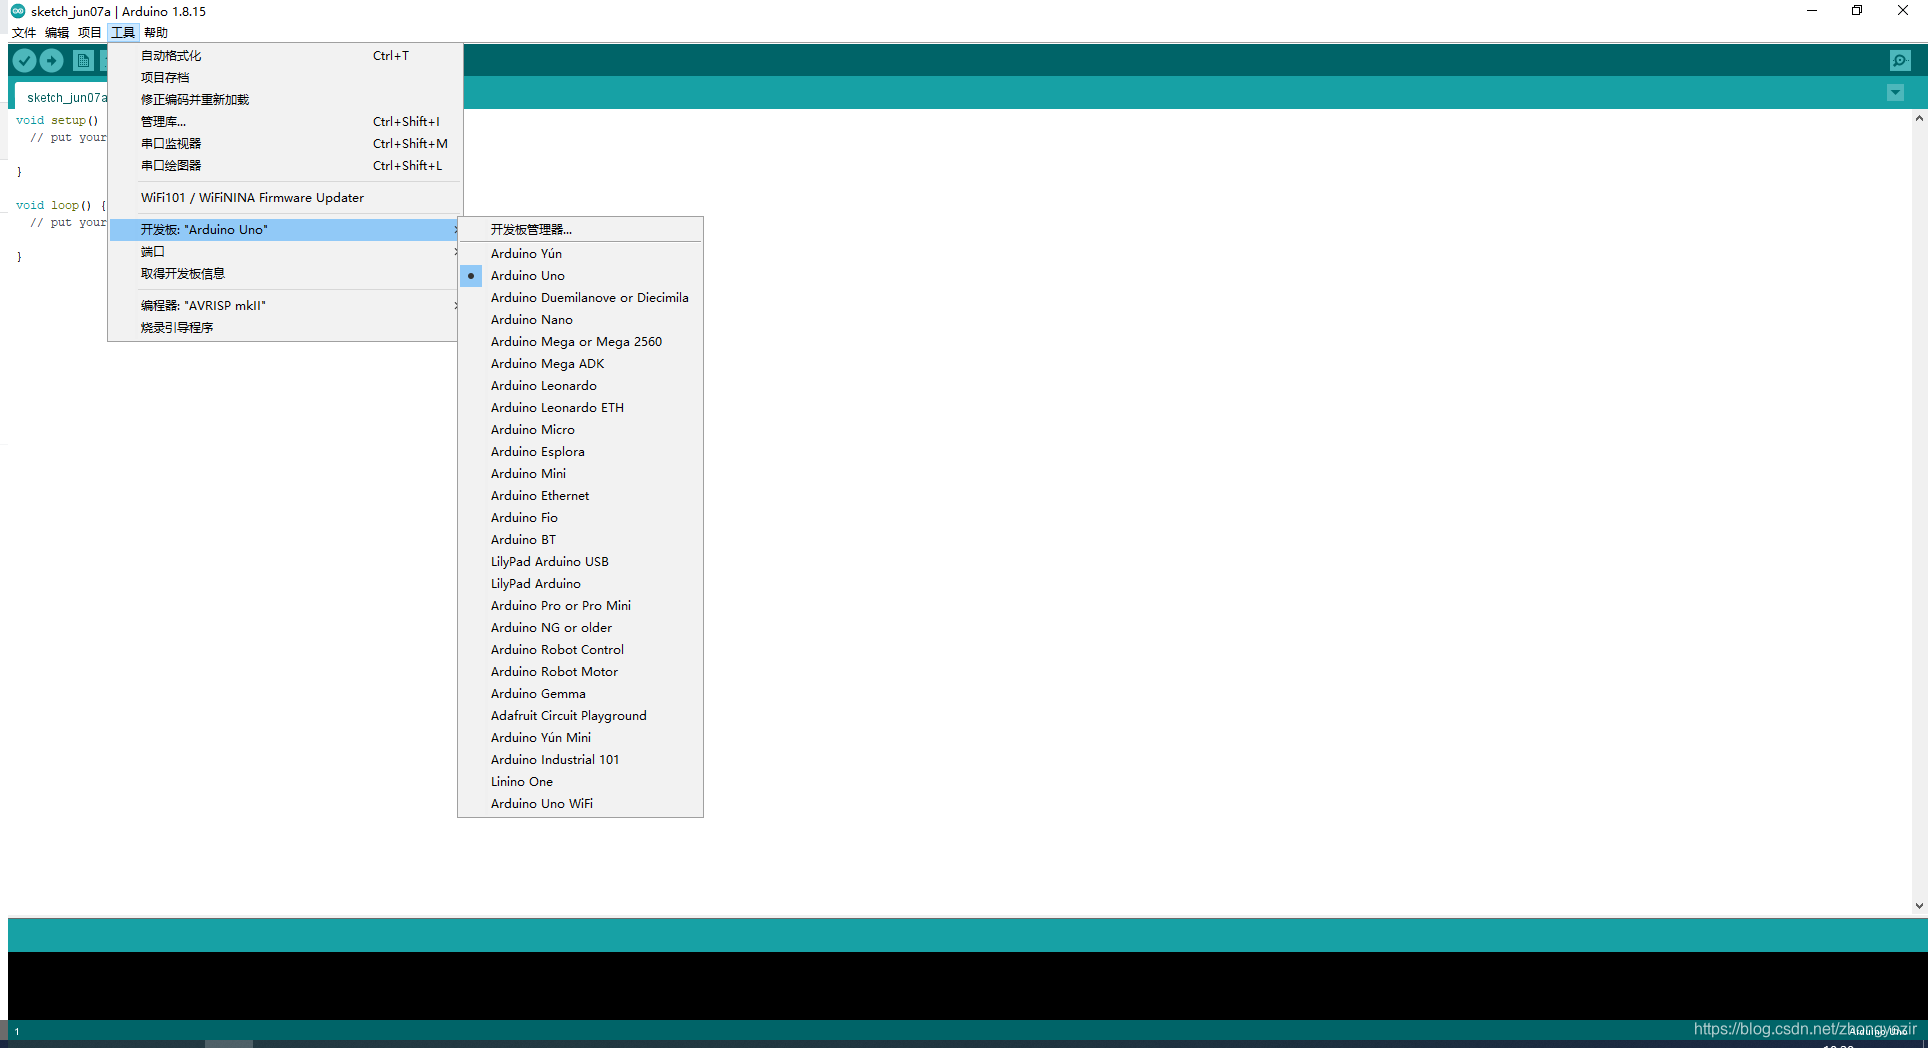Expand the 端口 submenu
Image resolution: width=1928 pixels, height=1048 pixels.
pyautogui.click(x=285, y=251)
